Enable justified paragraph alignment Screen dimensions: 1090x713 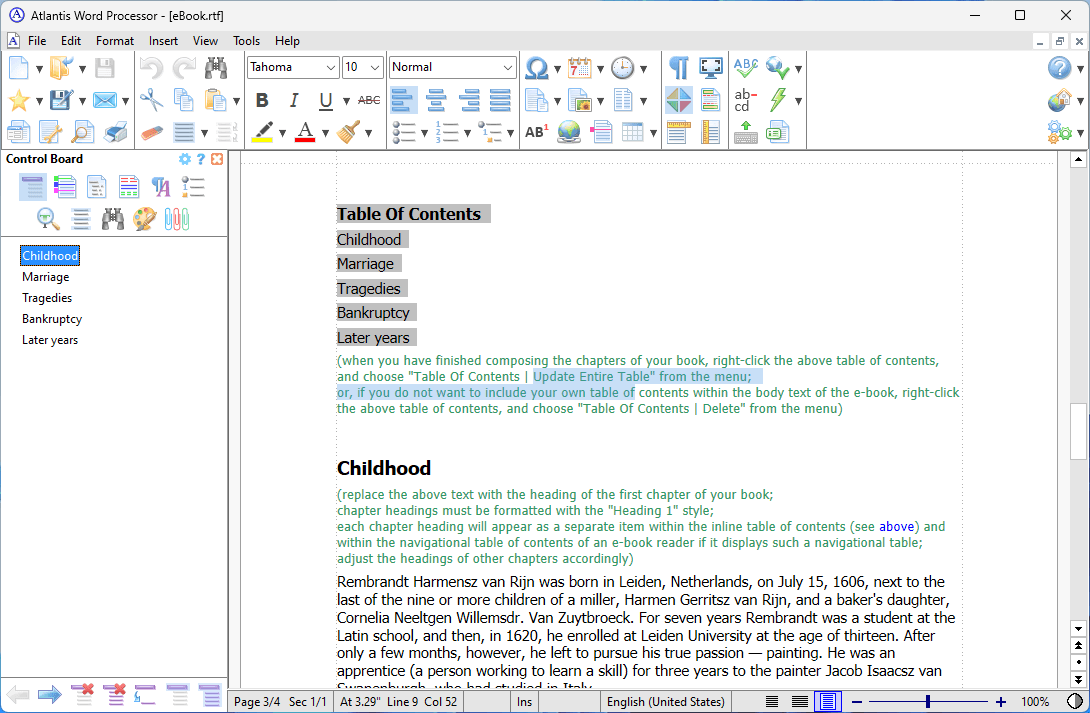pyautogui.click(x=501, y=100)
